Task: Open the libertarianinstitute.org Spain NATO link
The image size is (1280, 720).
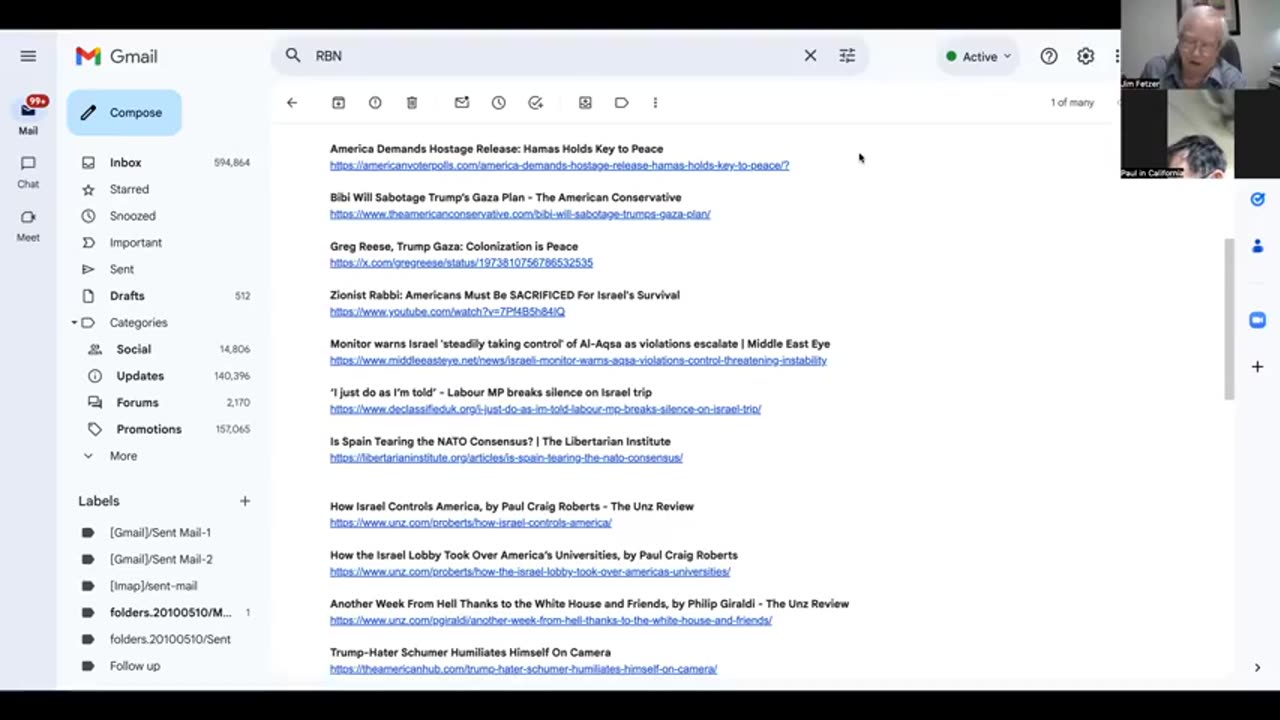Action: click(x=506, y=458)
